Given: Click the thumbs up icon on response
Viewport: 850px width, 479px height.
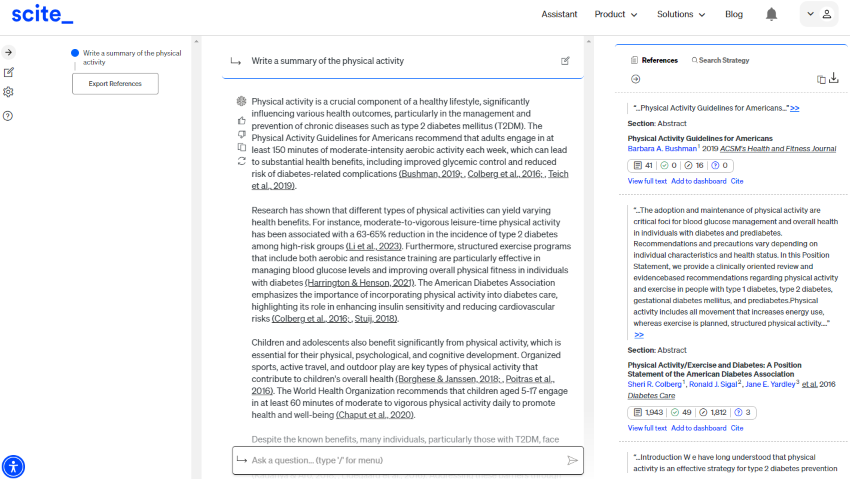Looking at the screenshot, I should pyautogui.click(x=241, y=120).
